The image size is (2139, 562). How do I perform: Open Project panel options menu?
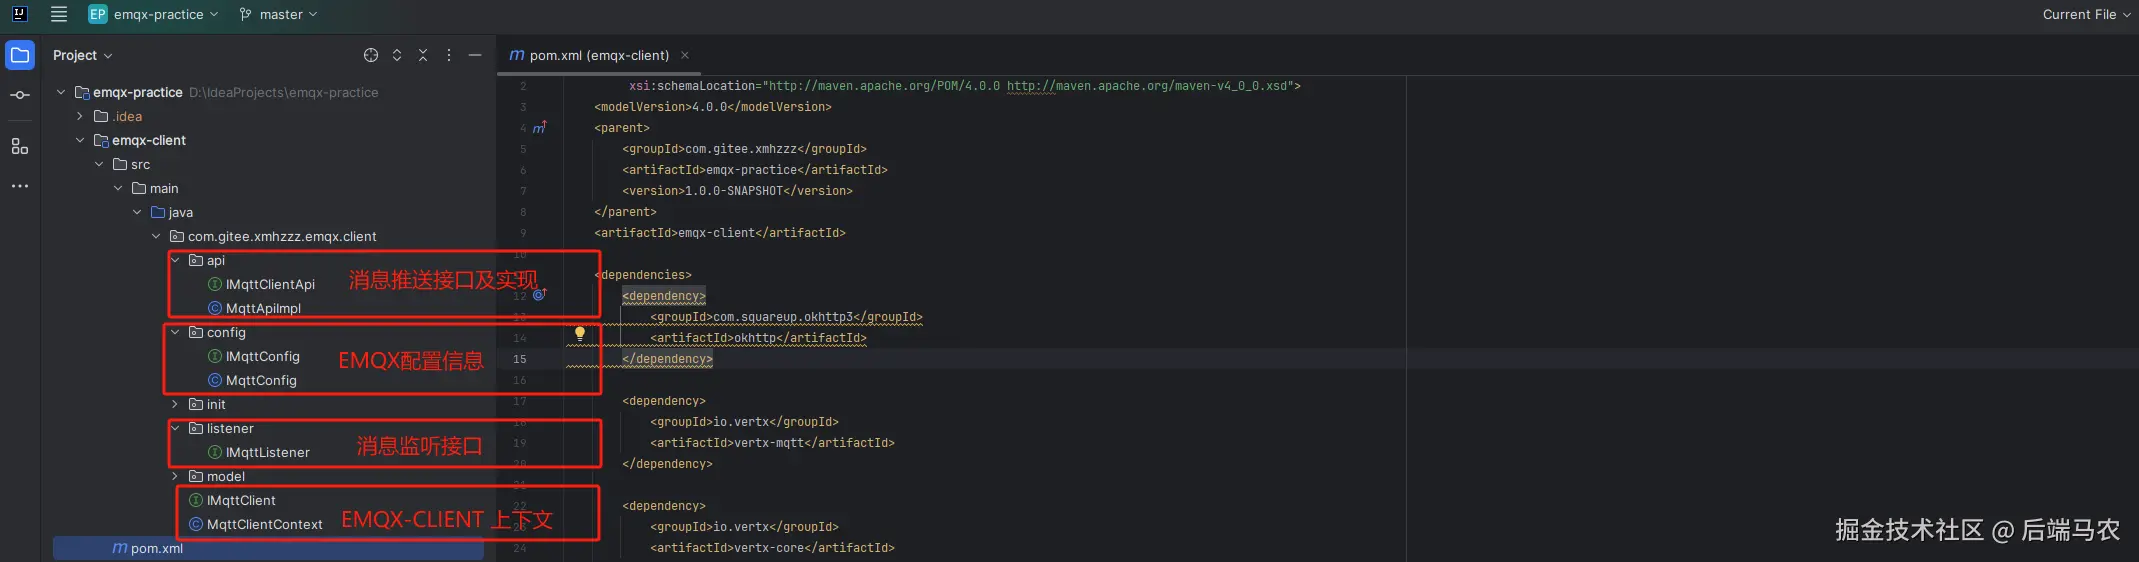pyautogui.click(x=449, y=55)
